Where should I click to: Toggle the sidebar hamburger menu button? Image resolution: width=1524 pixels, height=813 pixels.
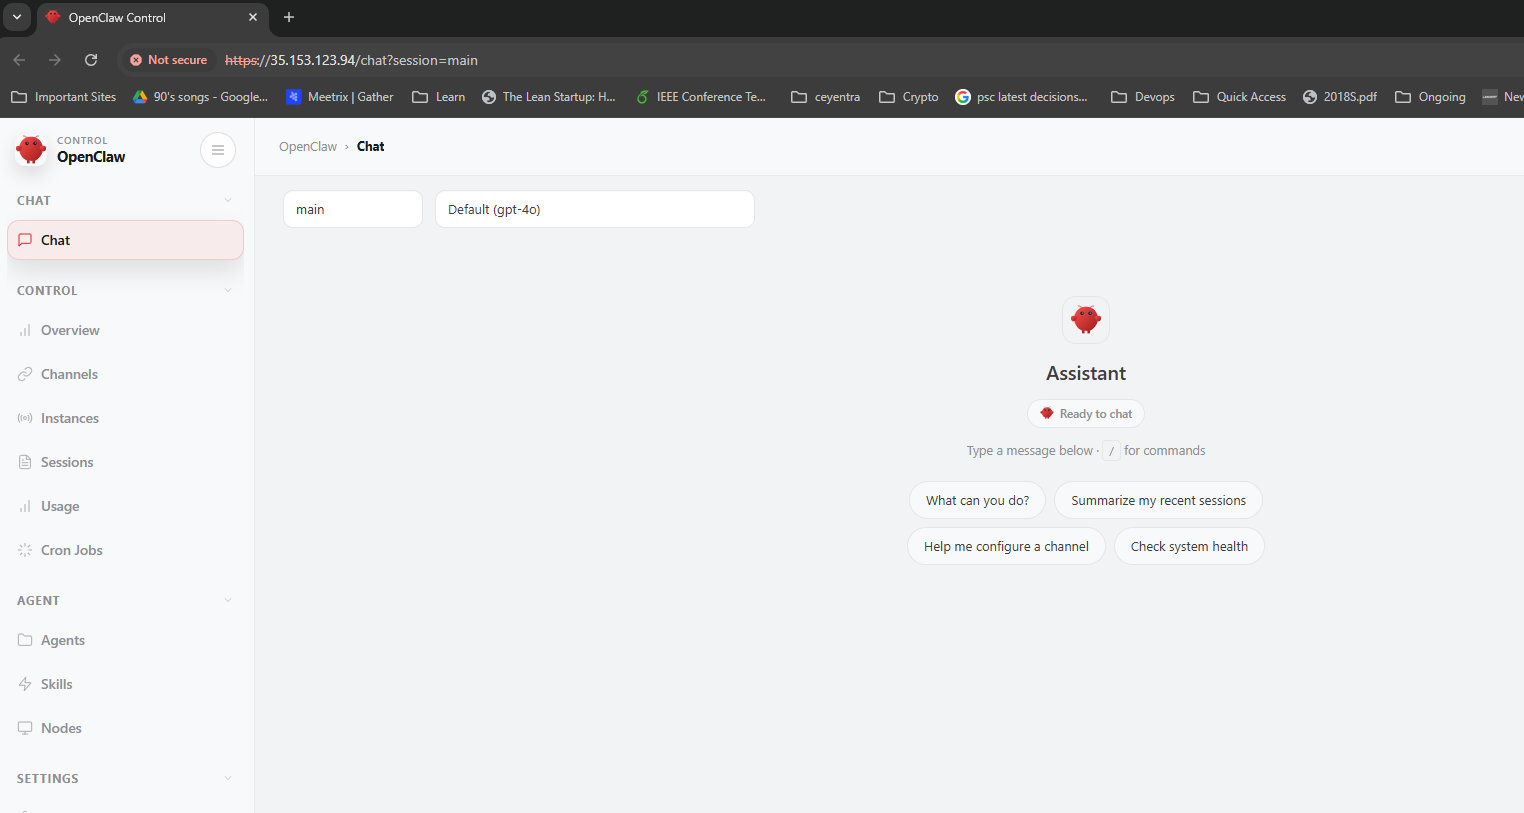coord(218,150)
